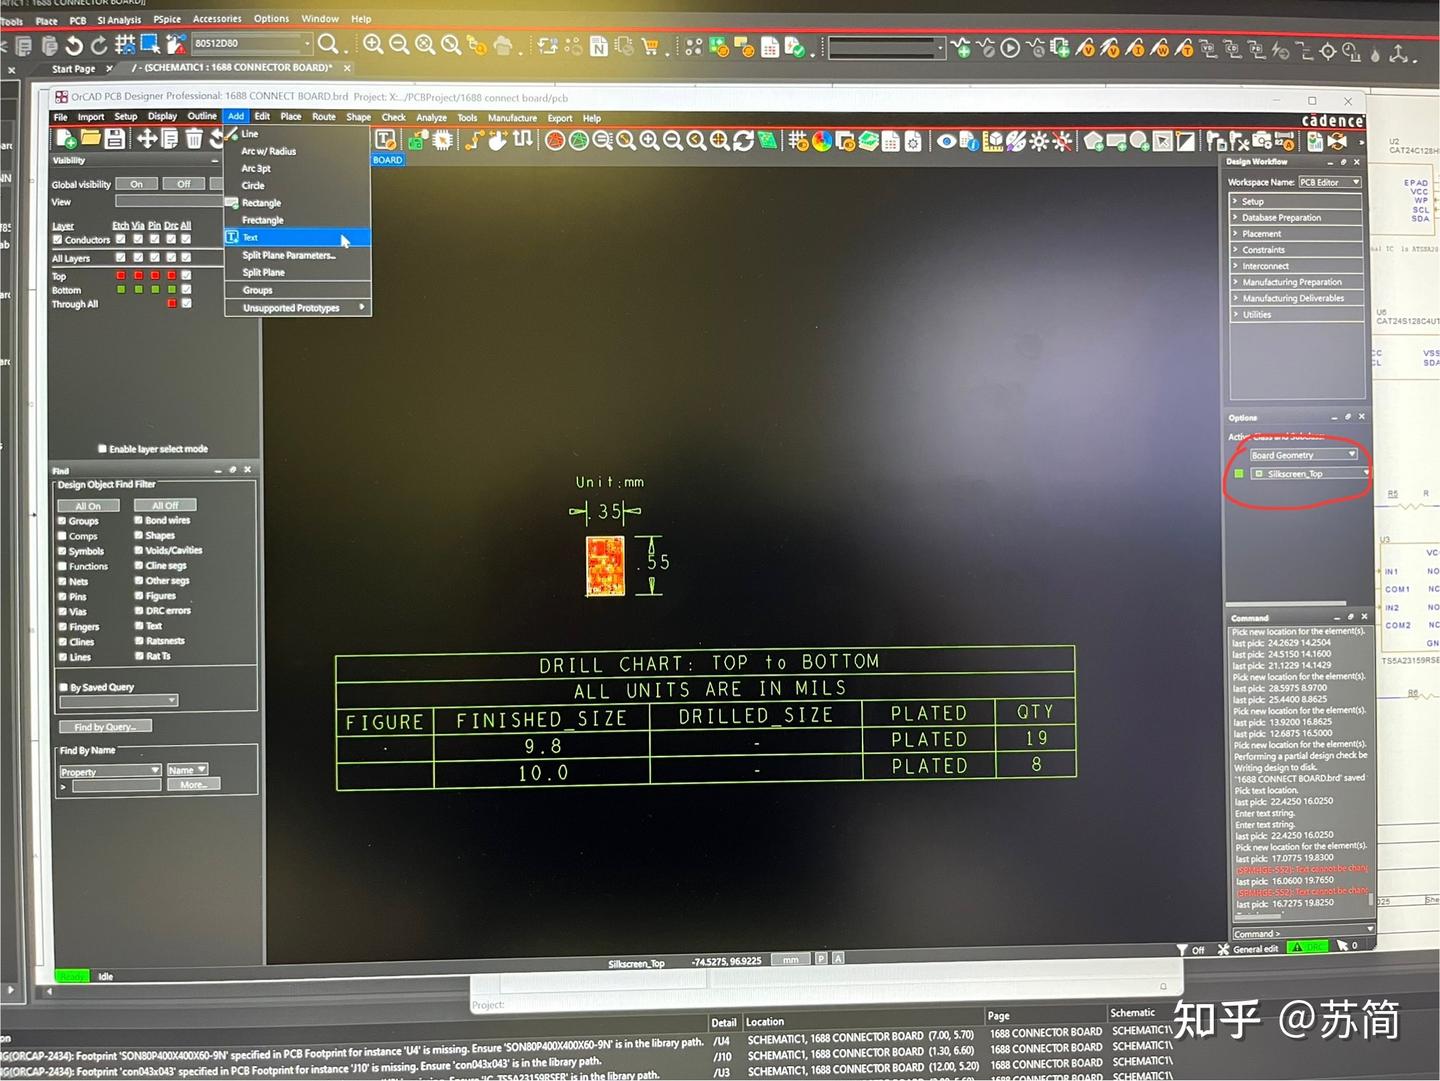Click the eye visibility toolbar icon
This screenshot has width=1440, height=1081.
click(946, 142)
